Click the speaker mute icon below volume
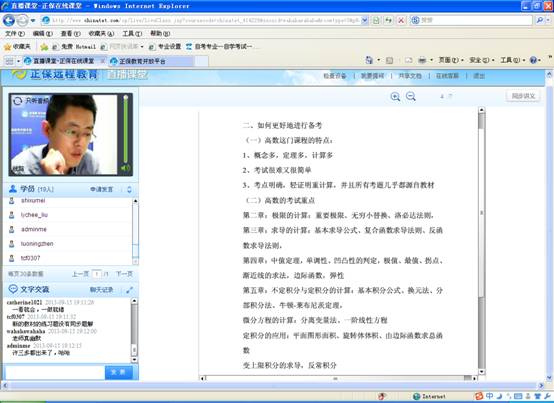The width and height of the screenshot is (554, 403). 125,168
